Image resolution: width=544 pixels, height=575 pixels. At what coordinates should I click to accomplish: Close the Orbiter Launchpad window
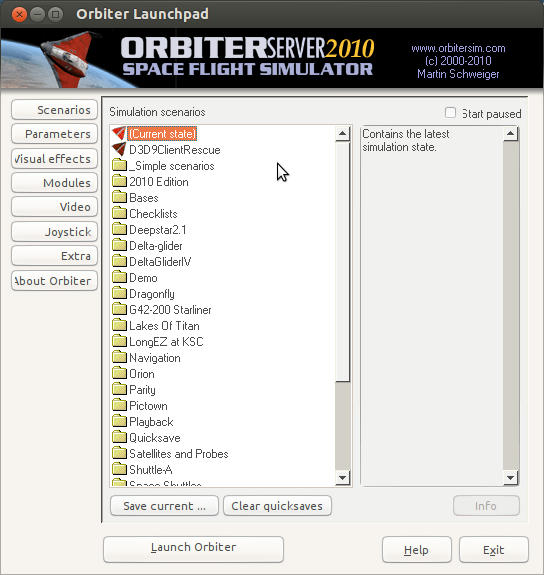pos(19,14)
